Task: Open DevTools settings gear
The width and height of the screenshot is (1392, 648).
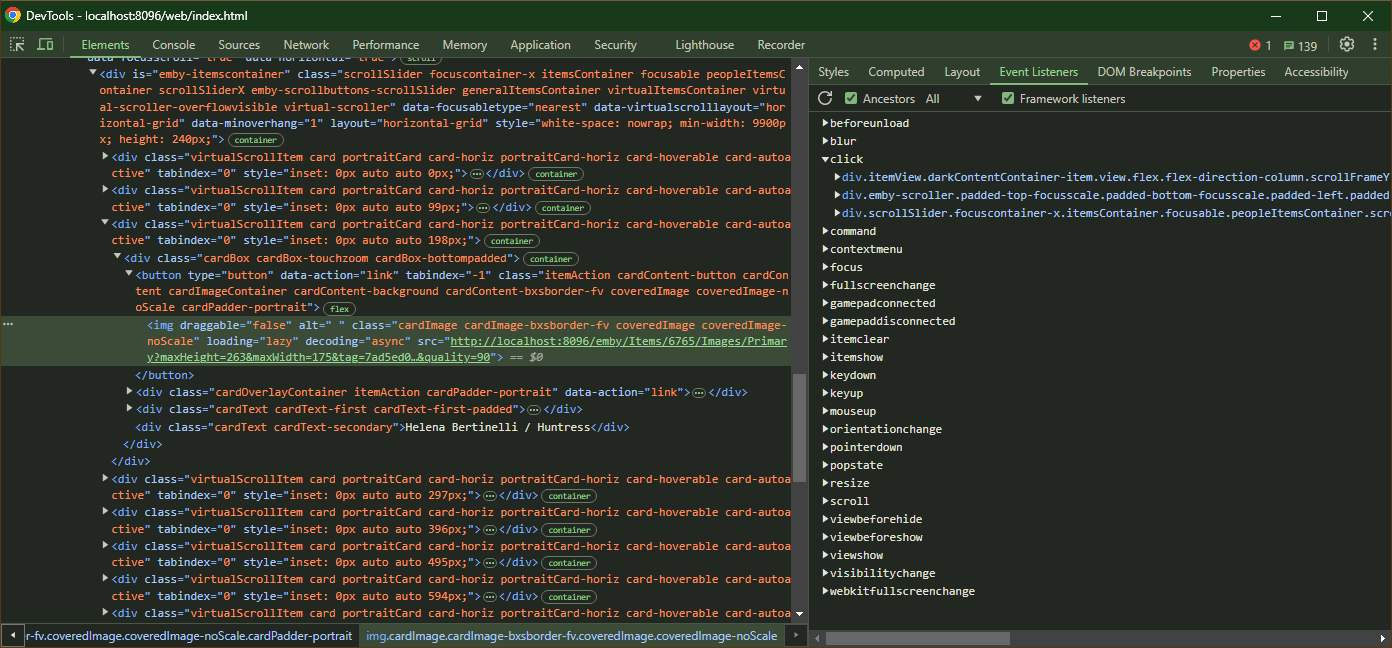Action: (x=1346, y=45)
